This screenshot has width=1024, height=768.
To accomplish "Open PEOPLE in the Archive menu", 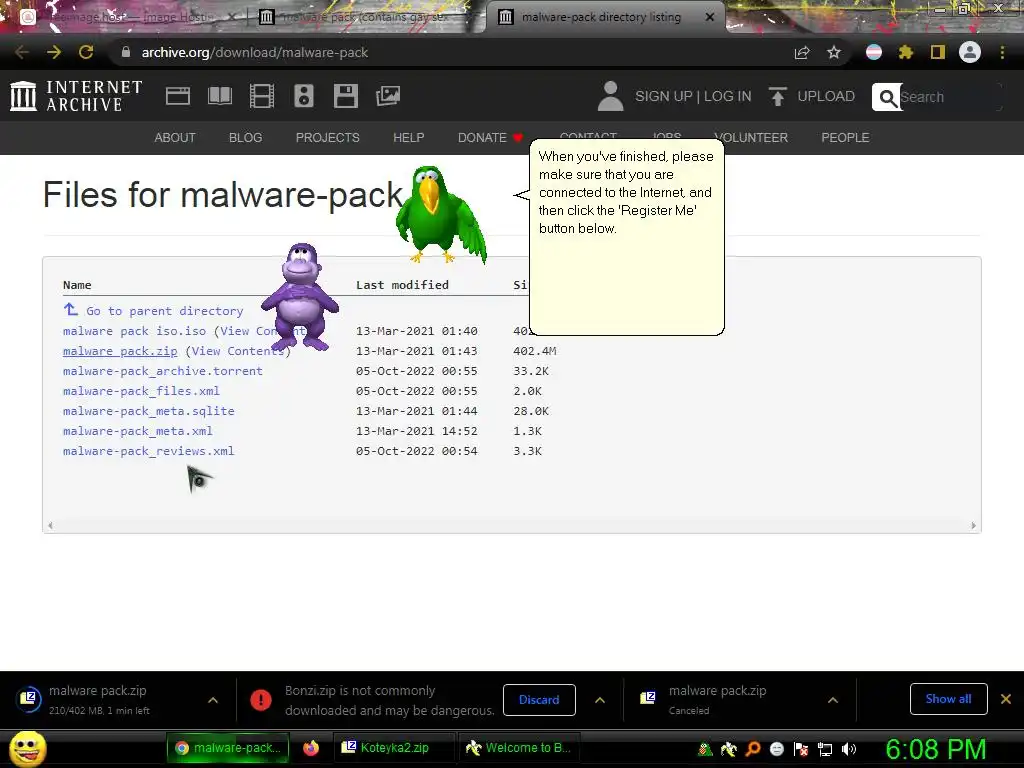I will pos(845,138).
